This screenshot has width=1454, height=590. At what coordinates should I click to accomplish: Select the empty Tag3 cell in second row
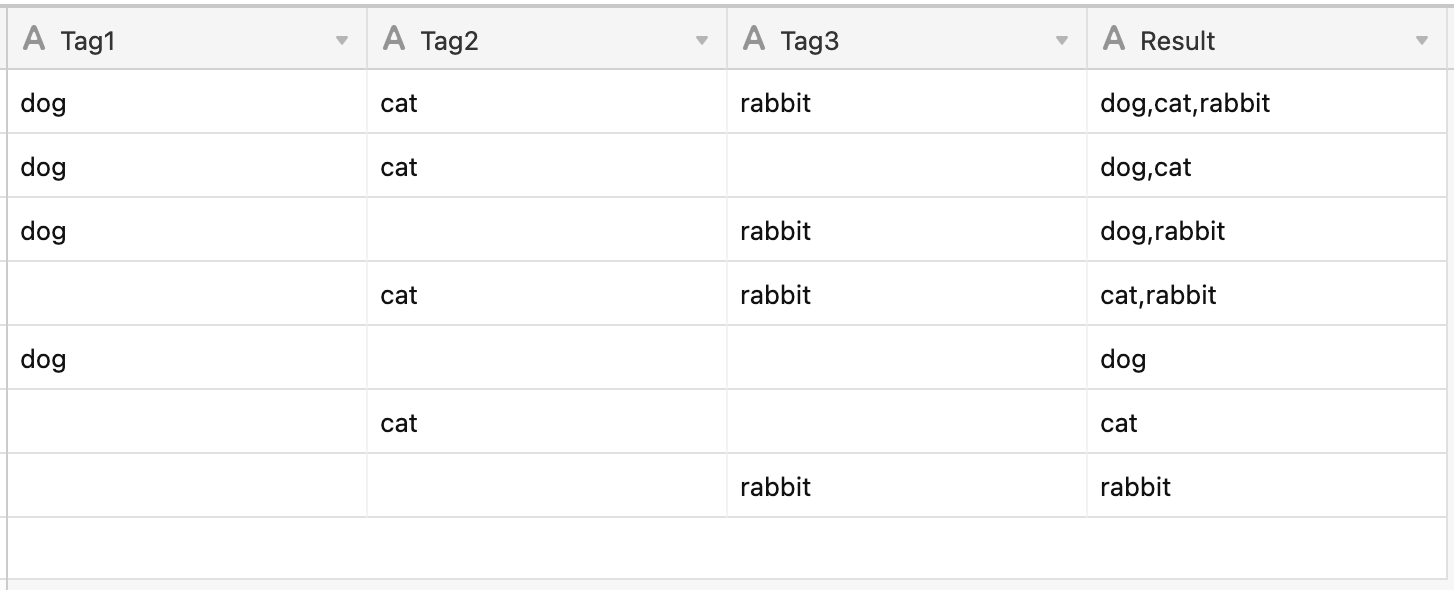[x=907, y=166]
